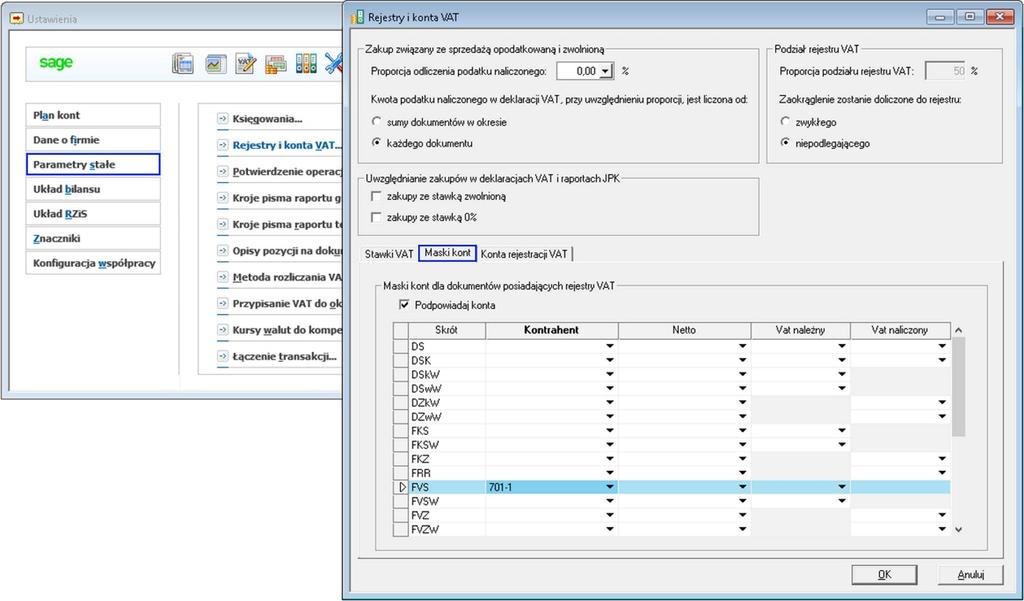
Task: Click arrow icon beside Kroje pisma raportu t
Action: click(x=223, y=224)
